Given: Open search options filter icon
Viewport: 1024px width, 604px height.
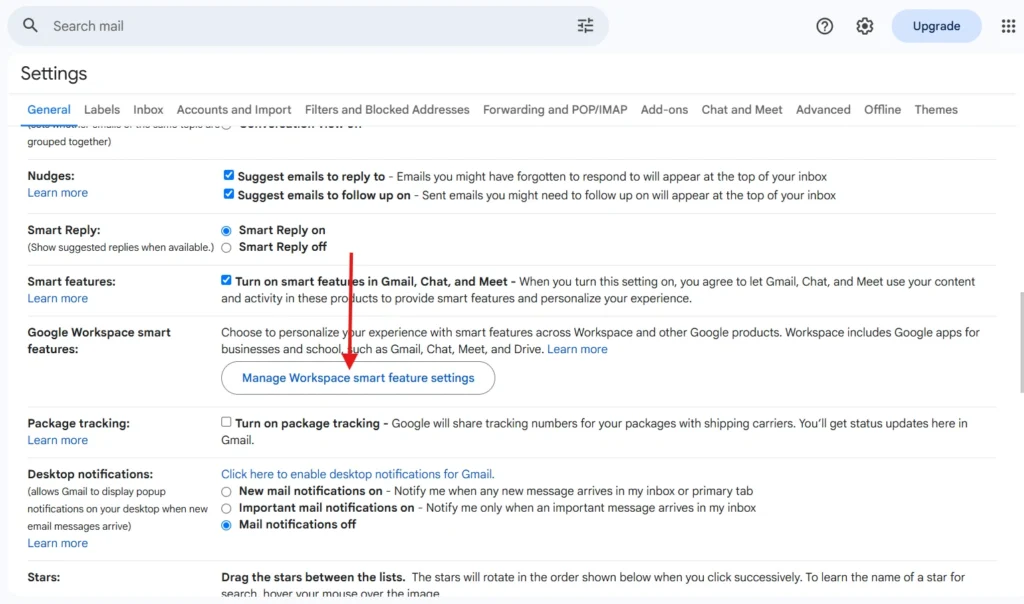Looking at the screenshot, I should point(585,25).
